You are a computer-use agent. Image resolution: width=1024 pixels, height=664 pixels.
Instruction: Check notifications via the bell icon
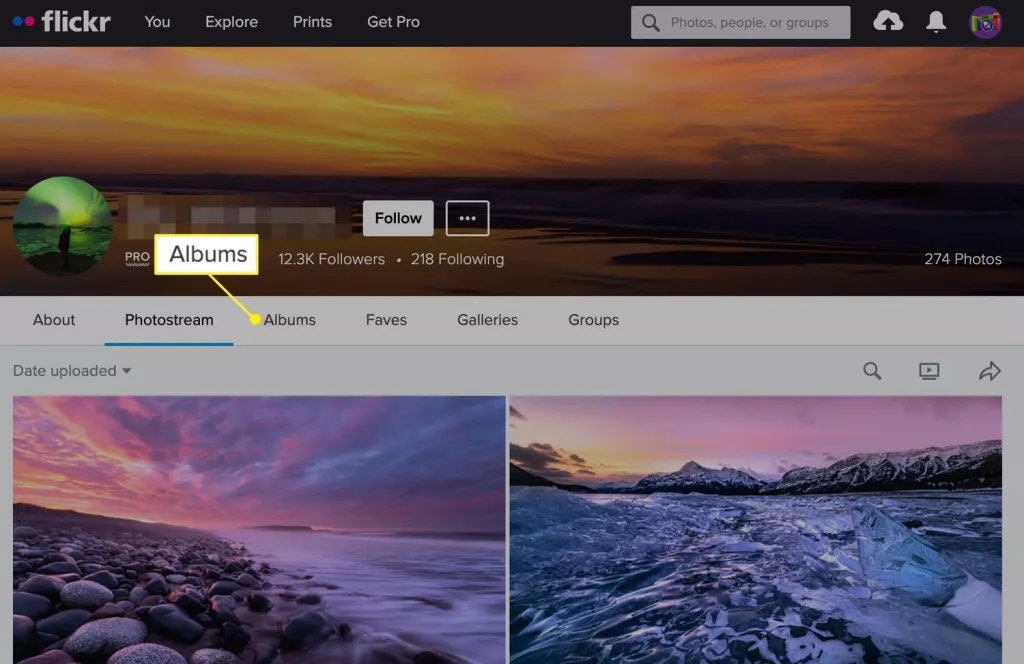[936, 21]
